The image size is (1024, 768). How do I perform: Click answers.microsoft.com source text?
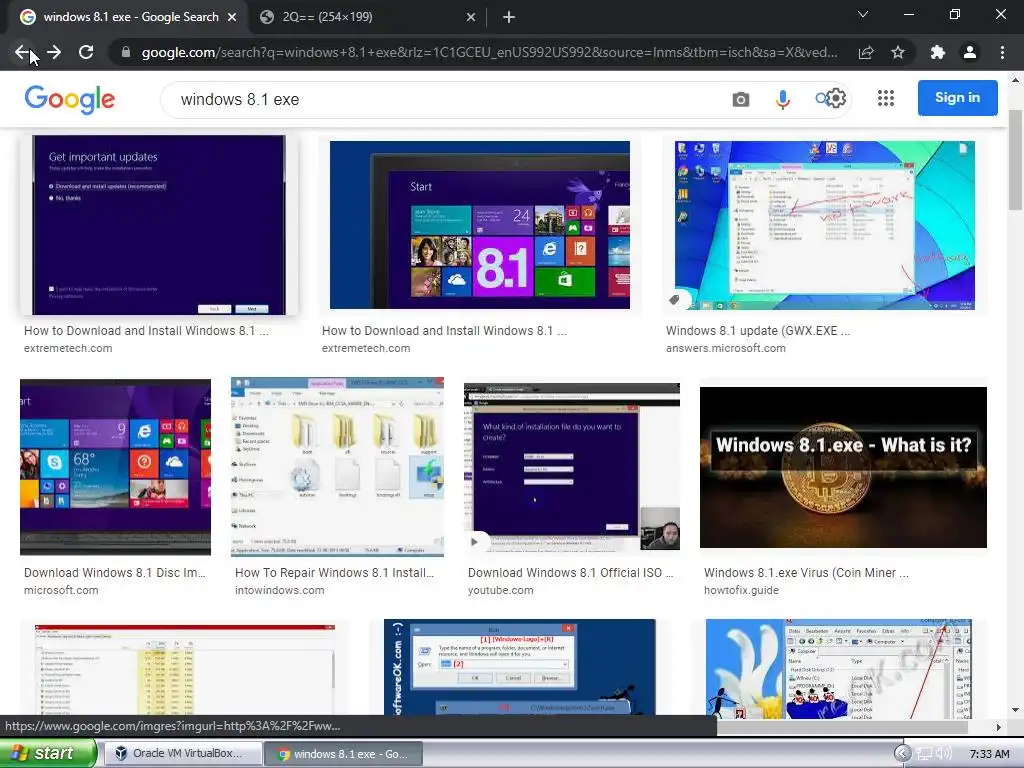coord(726,348)
